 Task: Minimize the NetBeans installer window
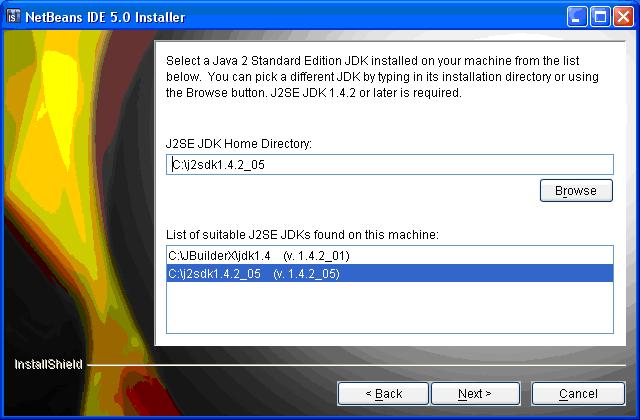pyautogui.click(x=577, y=17)
